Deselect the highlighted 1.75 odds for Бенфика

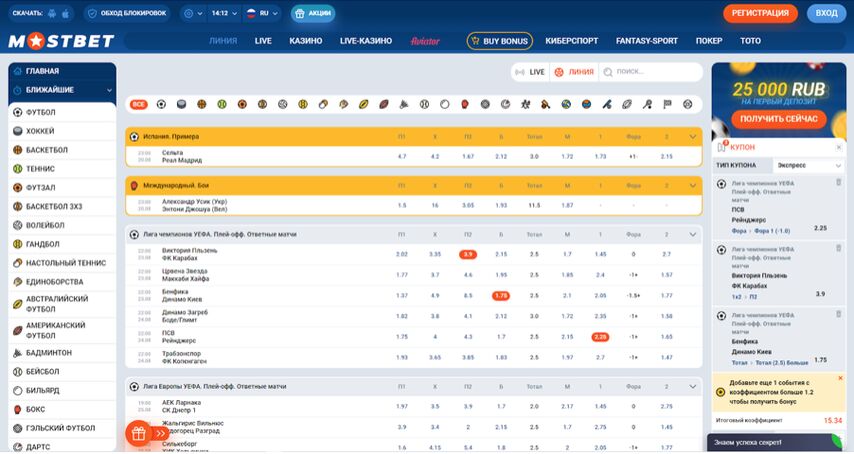pyautogui.click(x=501, y=296)
